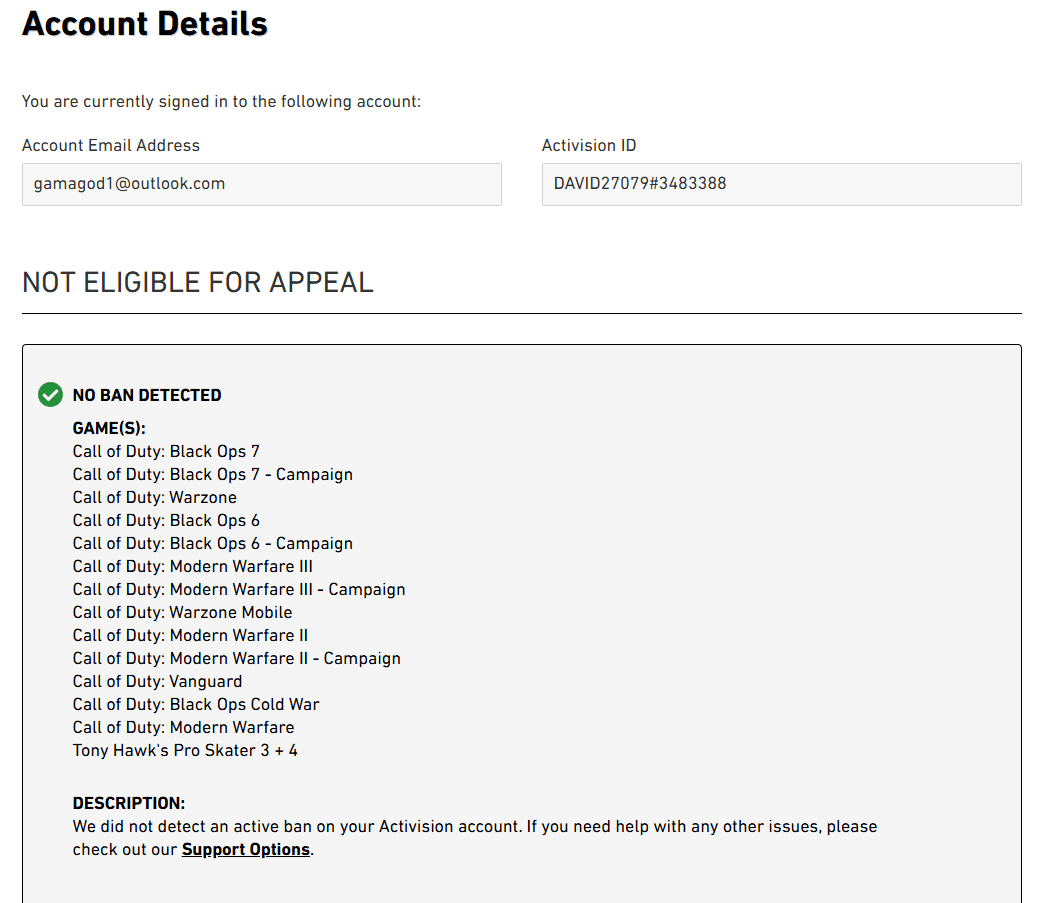Click the green checkmark icon
The height and width of the screenshot is (903, 1059).
[50, 395]
